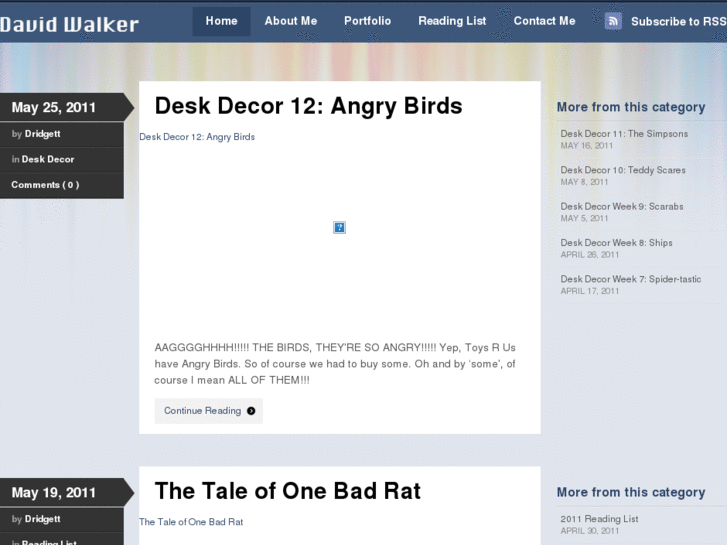Click the APRIL 17, 2011 date text
Viewport: 727px width, 545px height.
coord(590,291)
